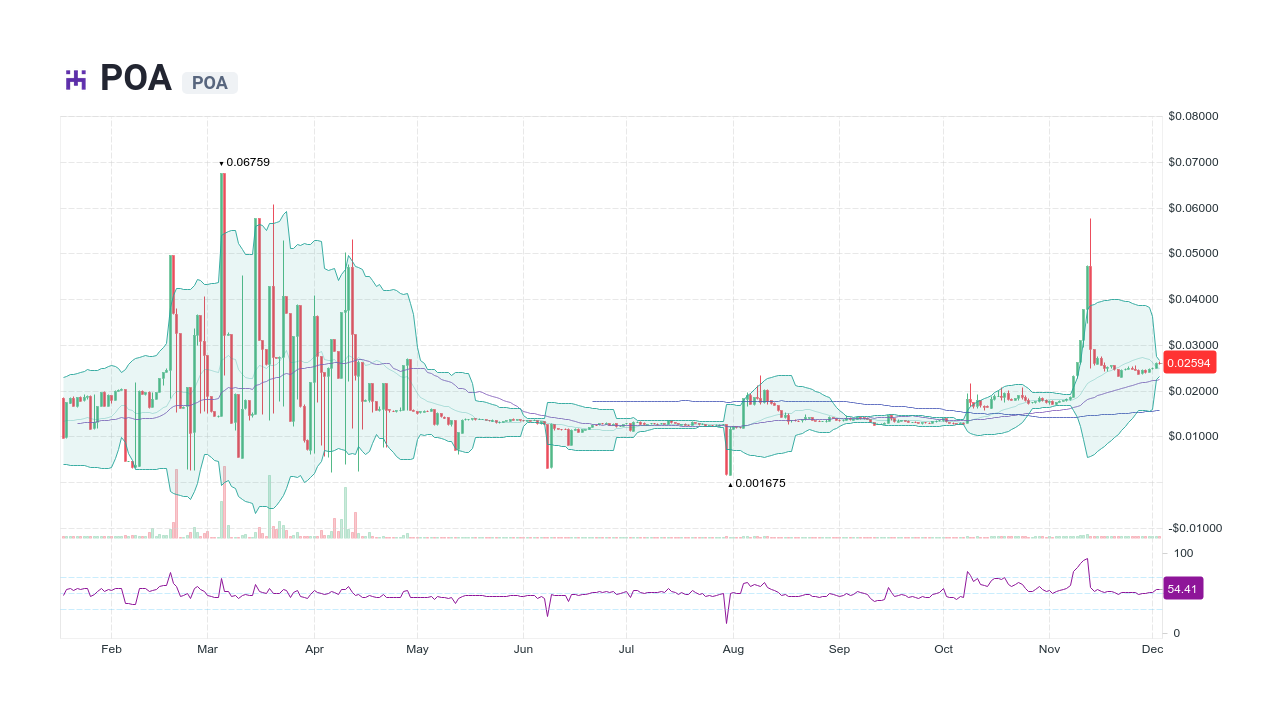This screenshot has width=1280, height=720.
Task: Expand the POA ticker badge details
Action: (x=209, y=83)
